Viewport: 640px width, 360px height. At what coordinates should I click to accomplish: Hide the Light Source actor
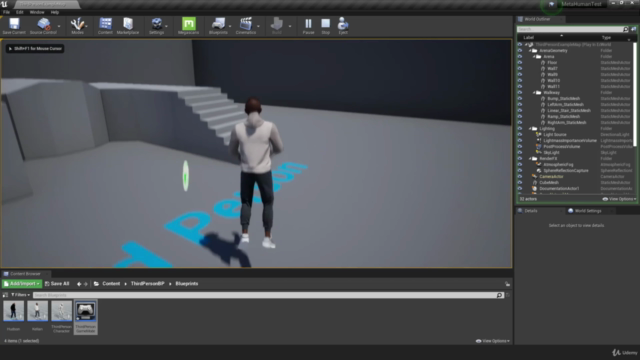[520, 135]
